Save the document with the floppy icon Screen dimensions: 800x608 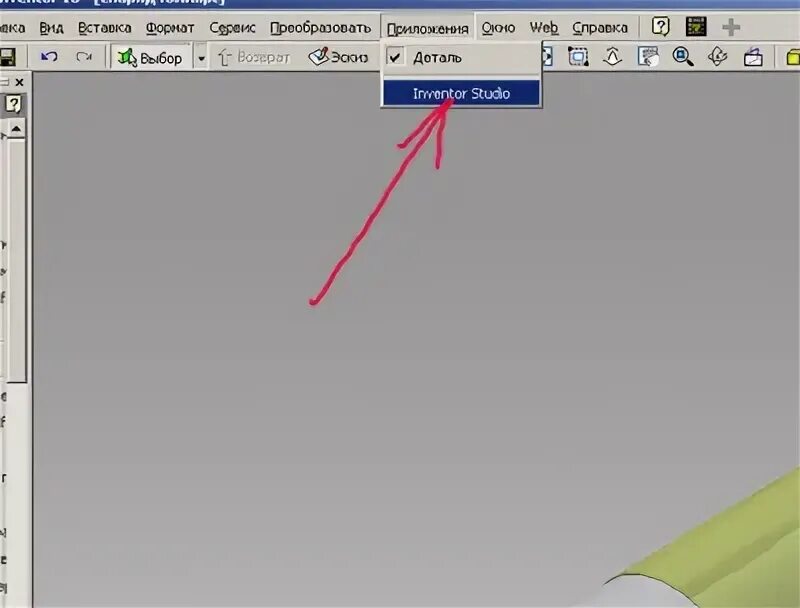[x=8, y=57]
